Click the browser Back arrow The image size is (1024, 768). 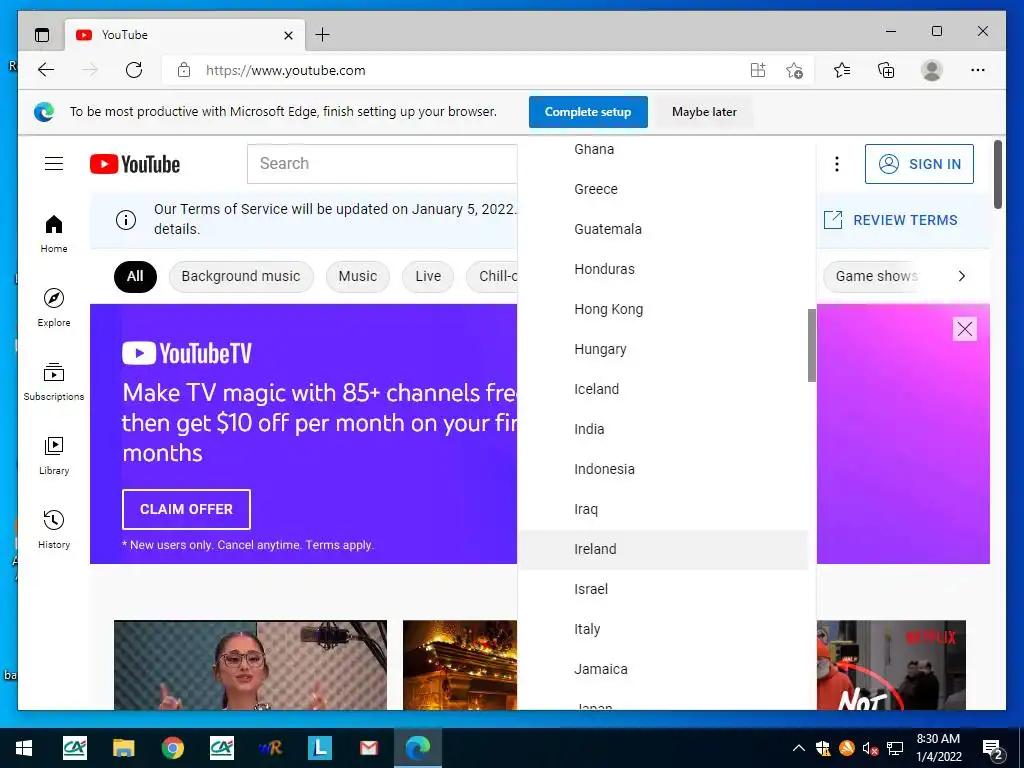[46, 70]
